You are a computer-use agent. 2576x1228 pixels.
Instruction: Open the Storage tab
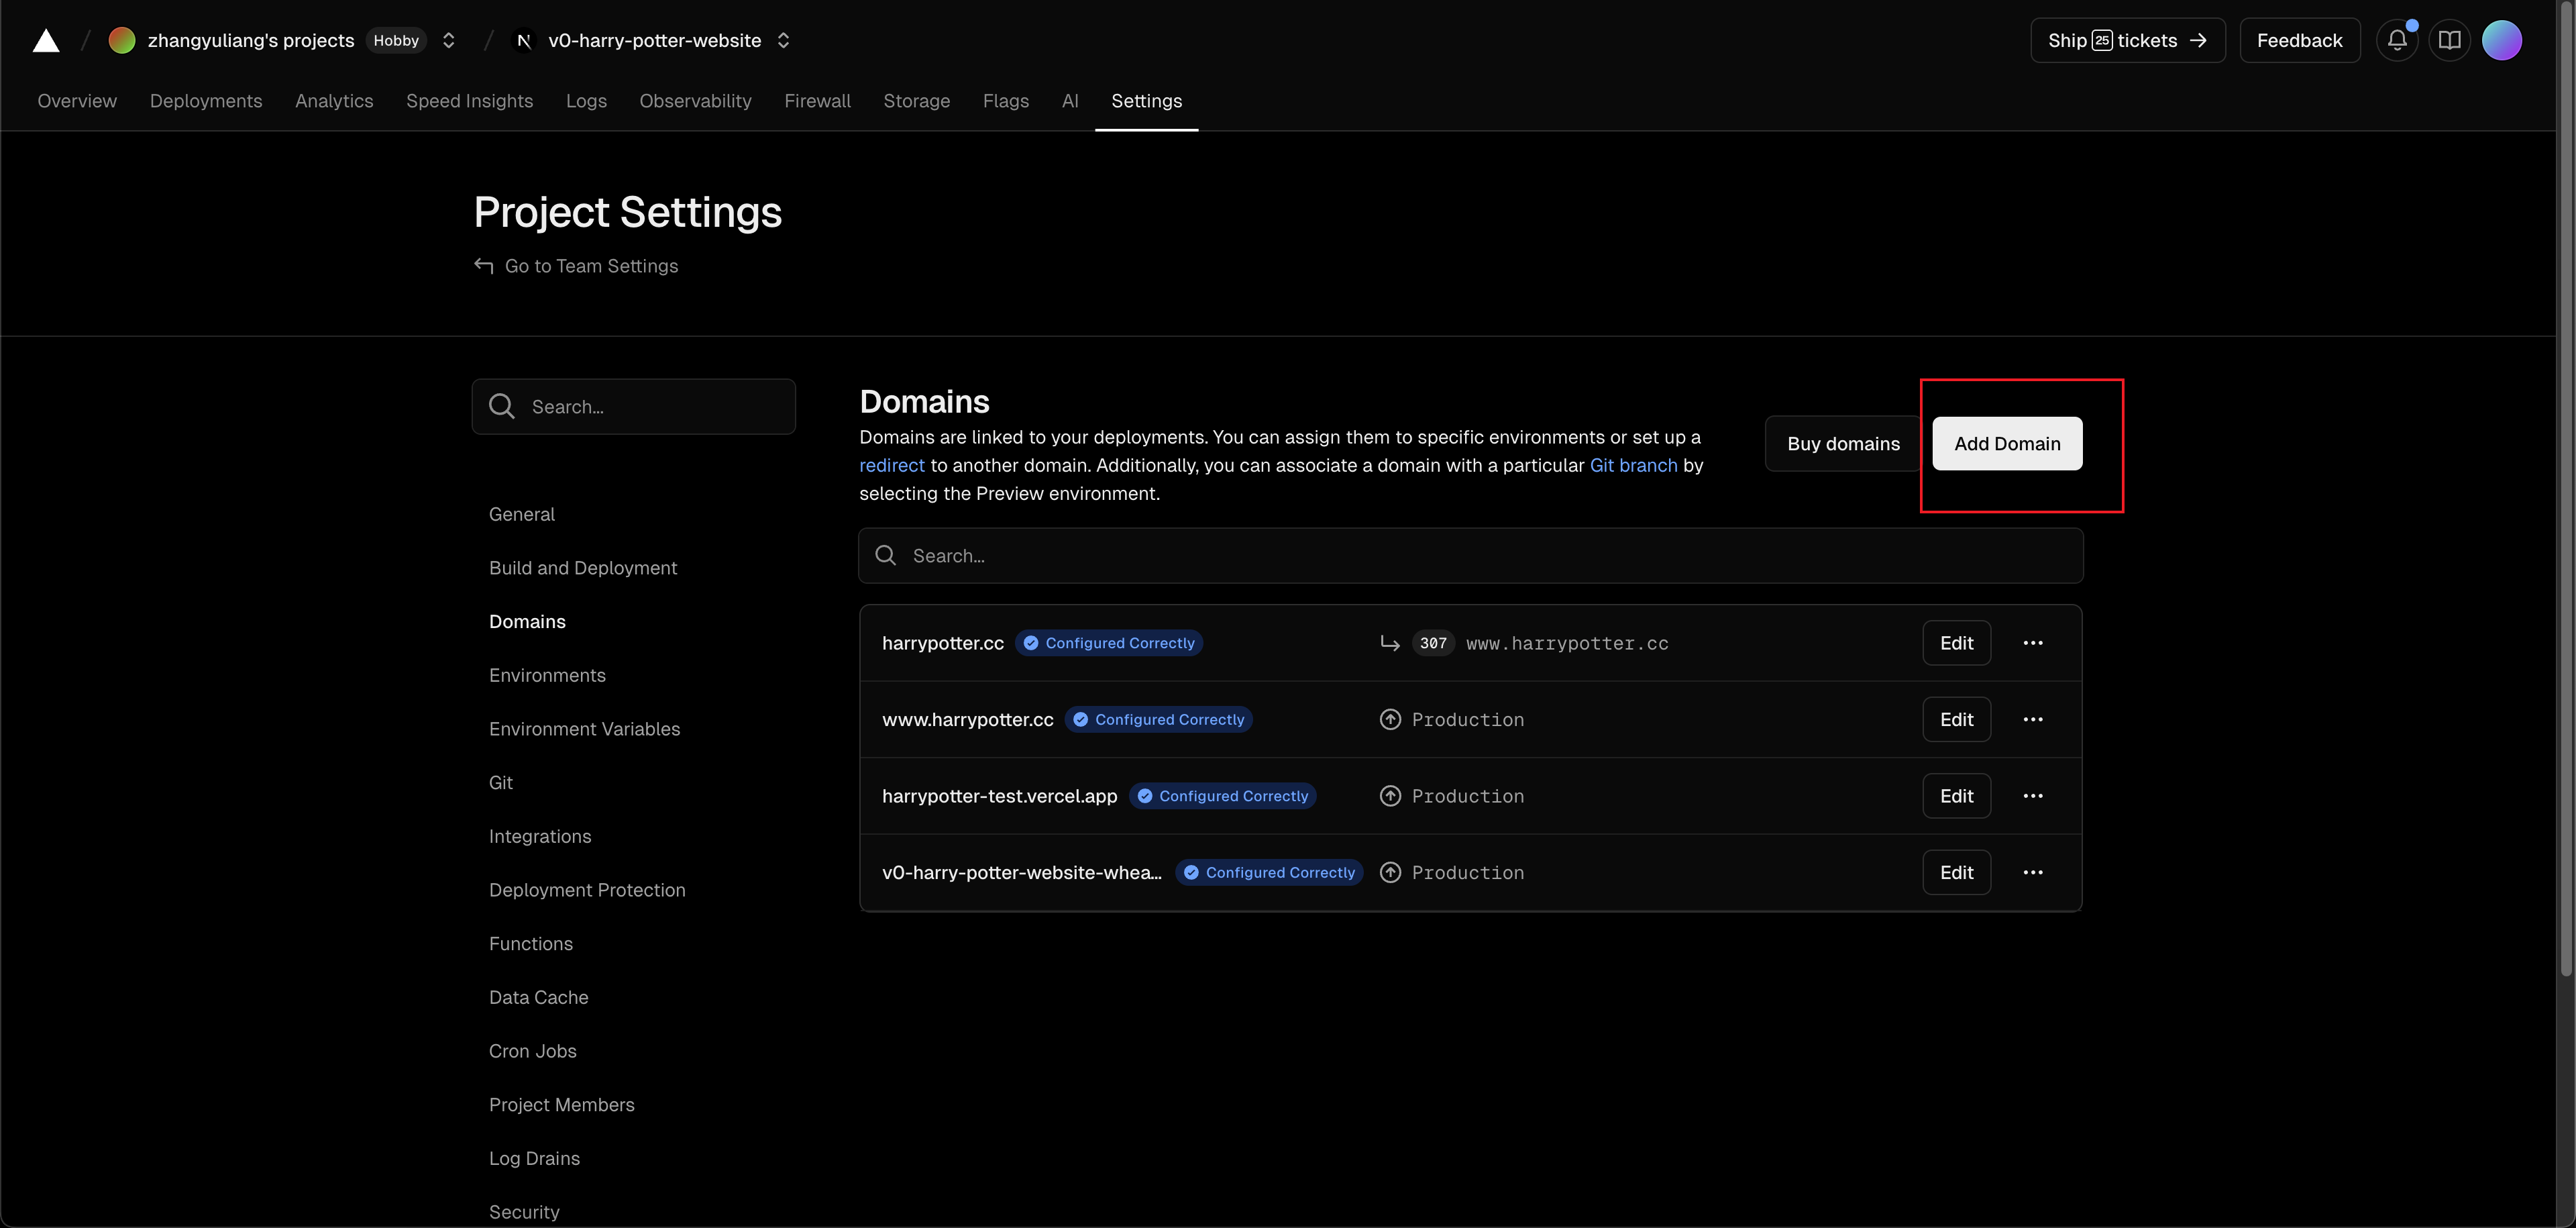point(916,101)
